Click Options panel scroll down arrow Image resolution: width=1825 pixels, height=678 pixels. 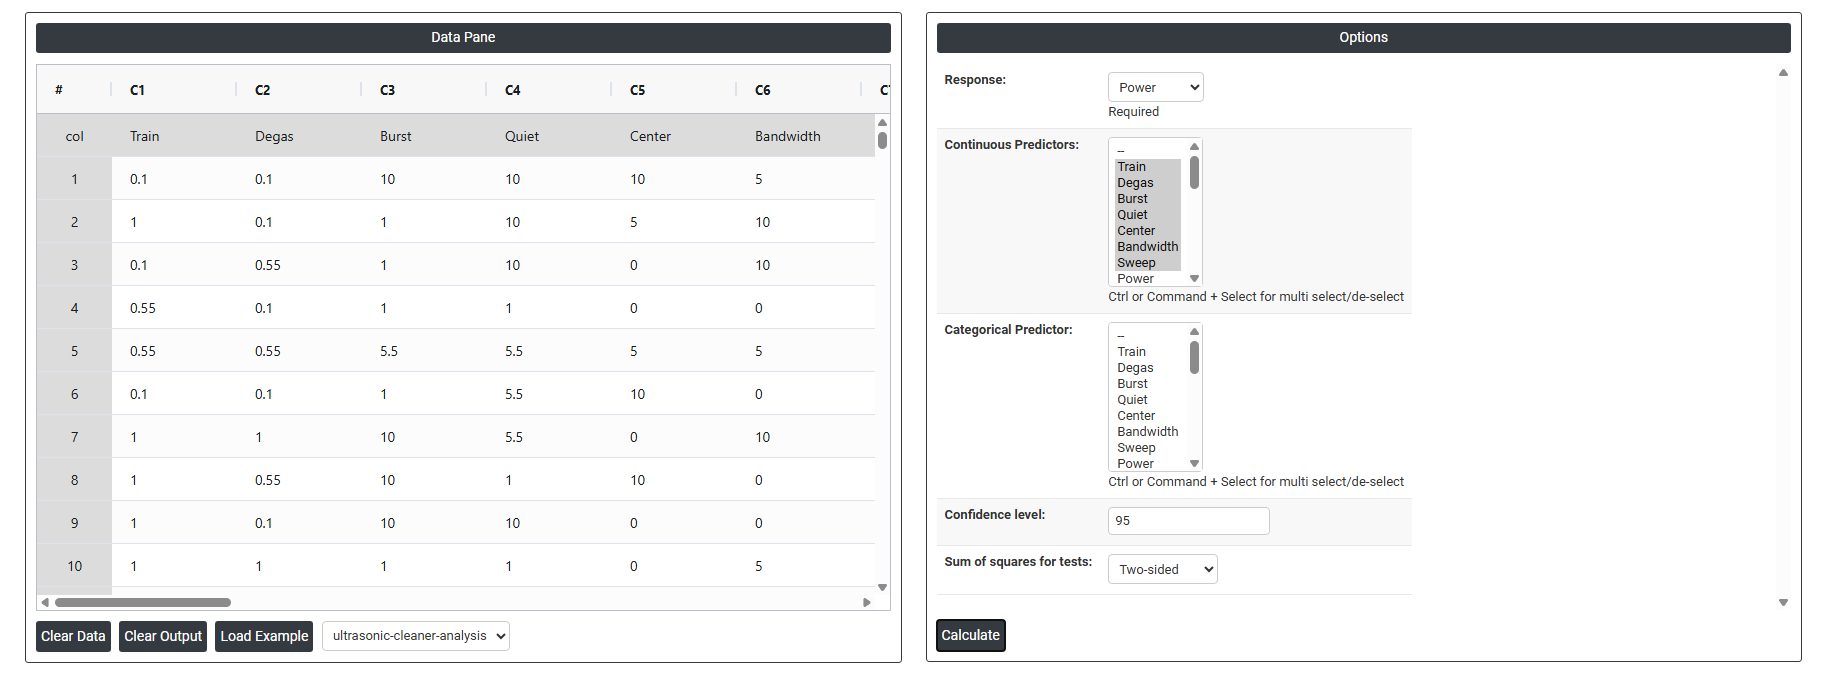[1783, 603]
